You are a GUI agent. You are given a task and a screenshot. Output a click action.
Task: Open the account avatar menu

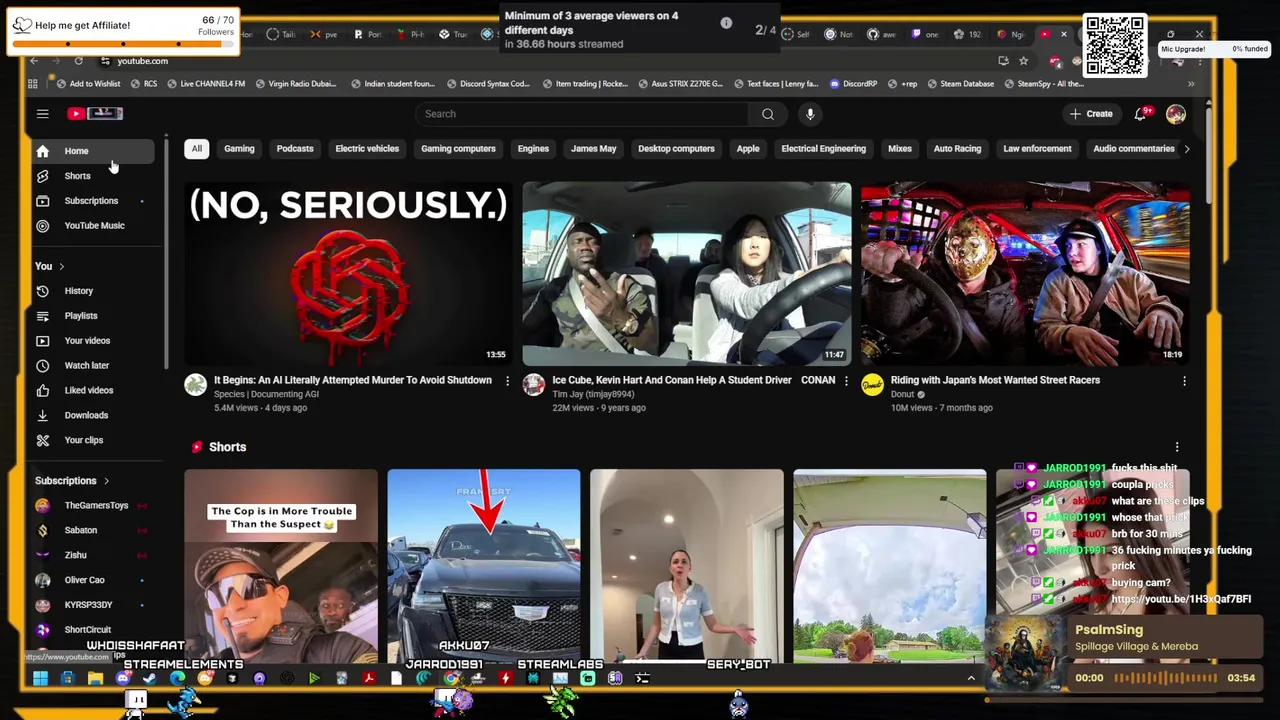coord(1175,114)
